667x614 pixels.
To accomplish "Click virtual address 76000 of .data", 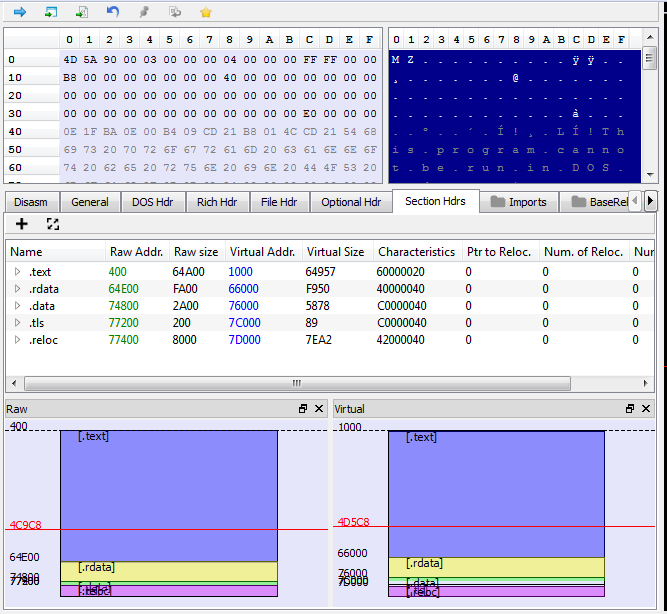I will point(243,306).
